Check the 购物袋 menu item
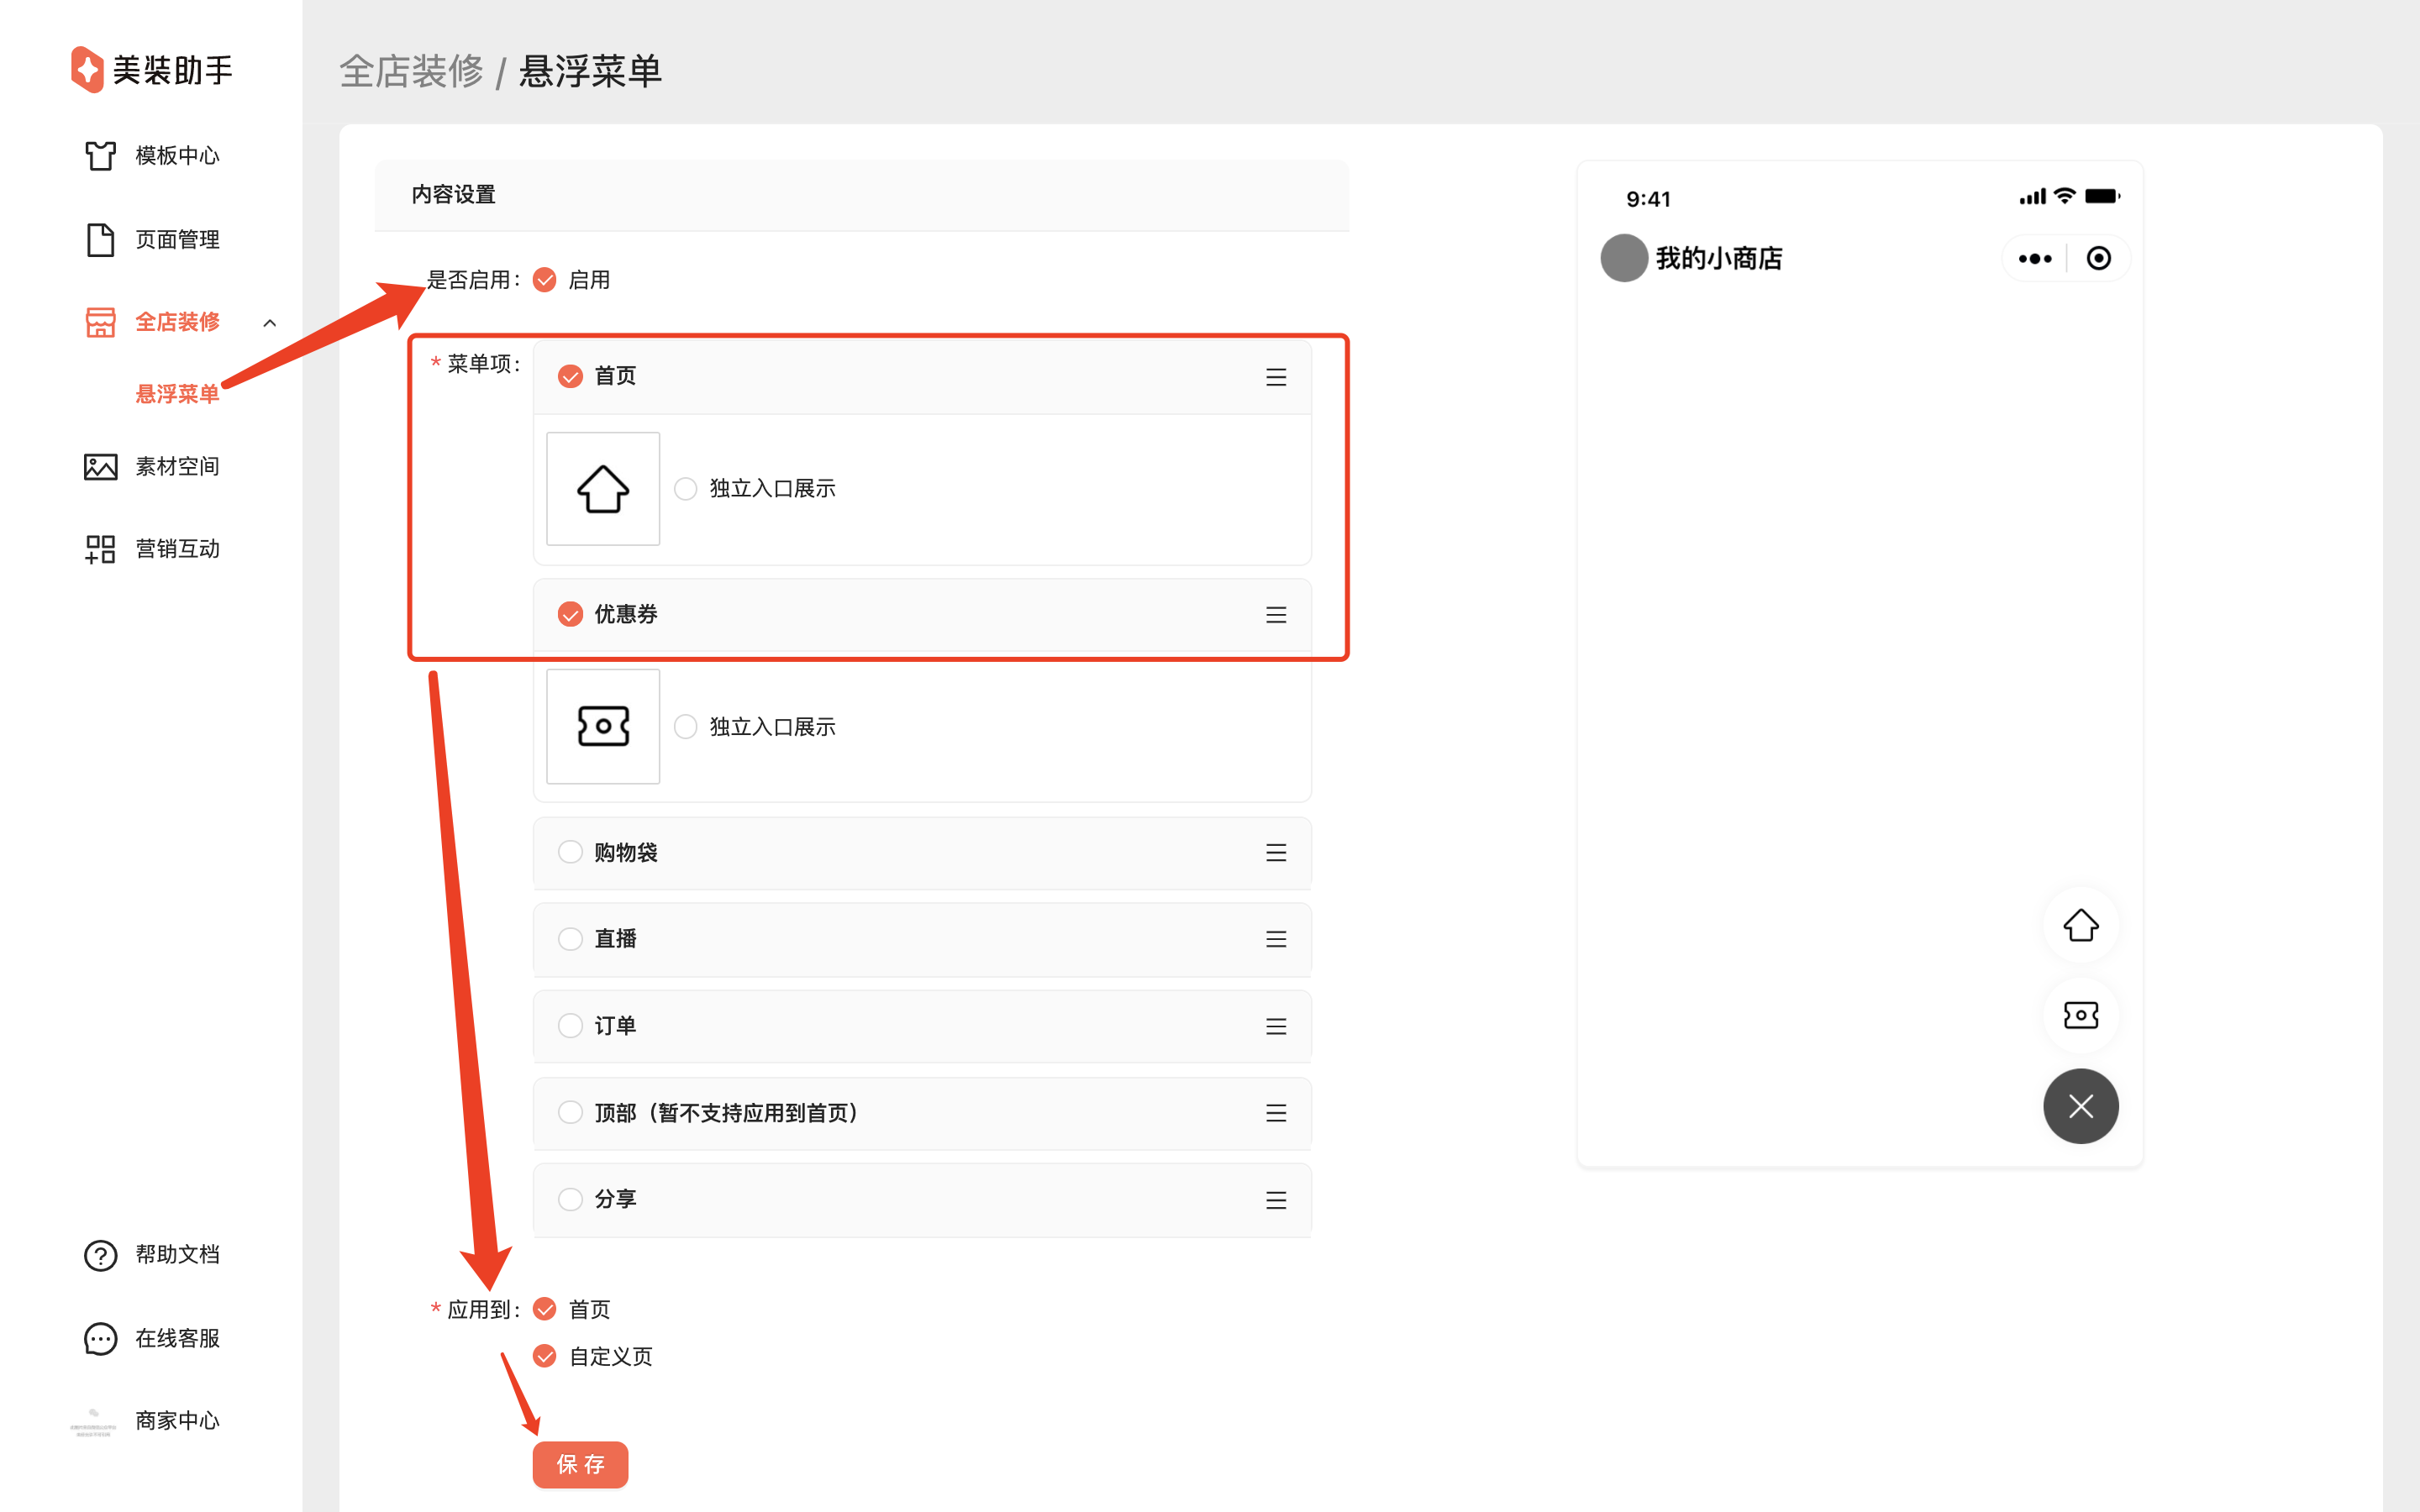 [x=570, y=852]
